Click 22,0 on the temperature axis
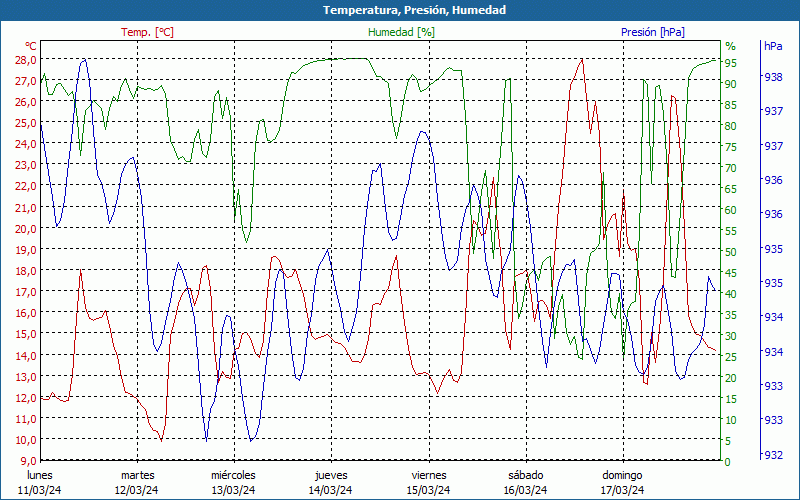Viewport: 800px width, 500px height. click(x=26, y=186)
